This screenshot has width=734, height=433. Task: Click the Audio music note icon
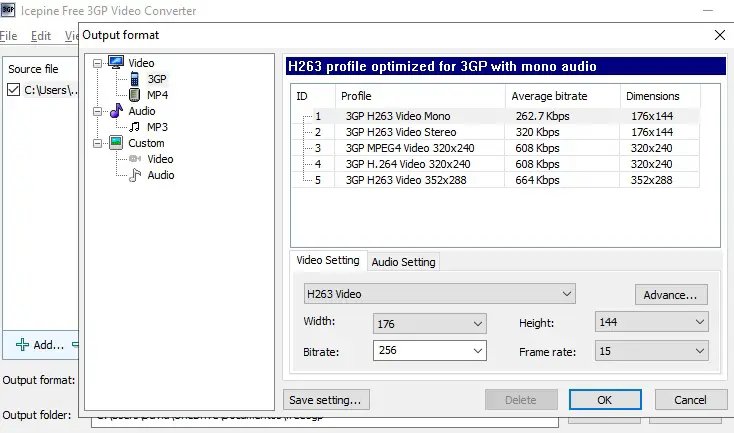pyautogui.click(x=116, y=111)
